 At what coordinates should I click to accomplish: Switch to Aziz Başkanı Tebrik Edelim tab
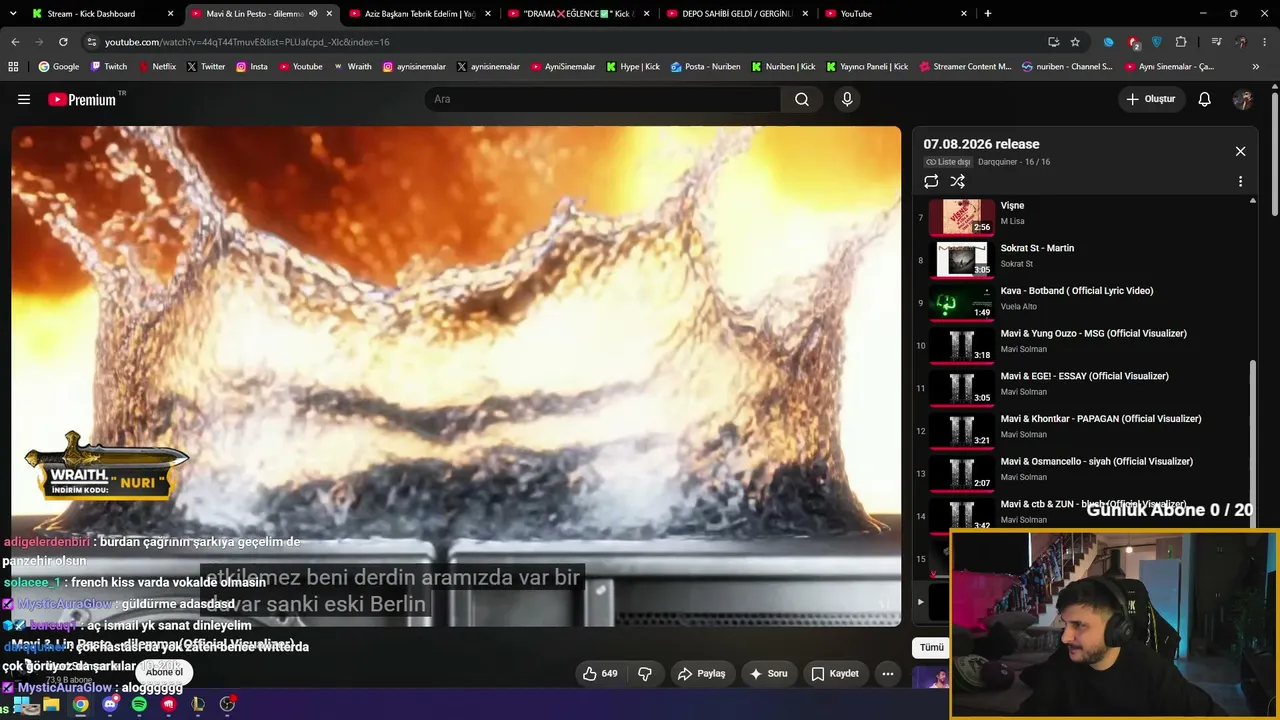(420, 14)
